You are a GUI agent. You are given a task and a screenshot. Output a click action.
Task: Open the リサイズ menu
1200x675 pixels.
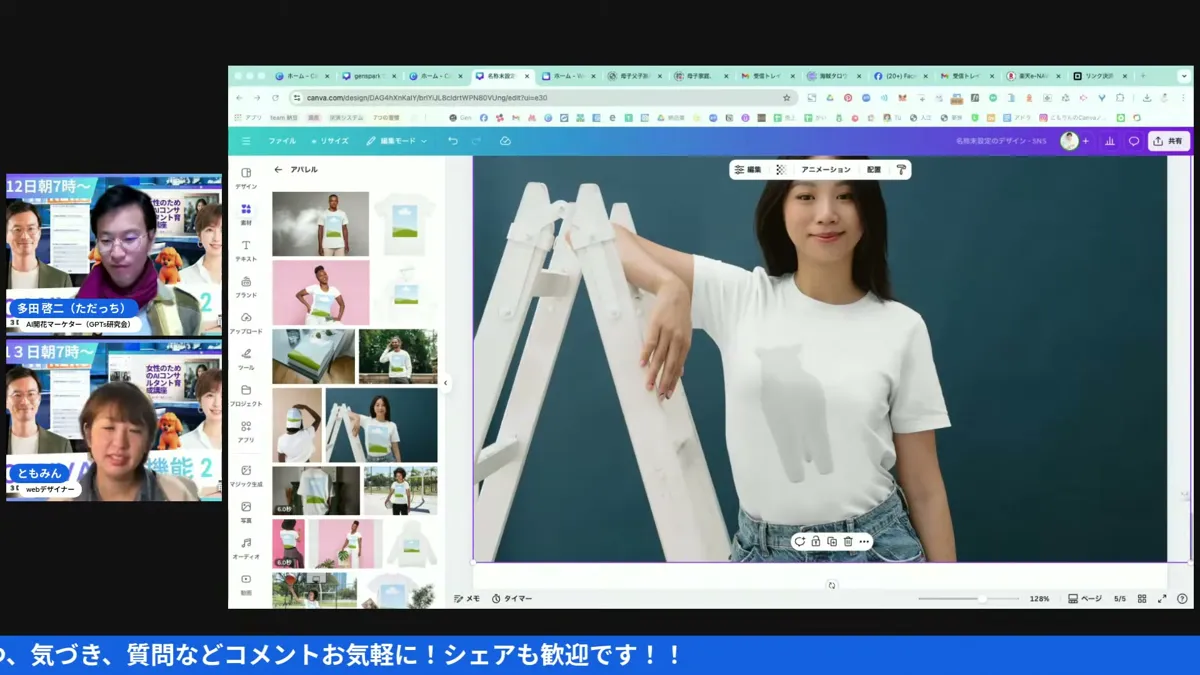(x=330, y=141)
